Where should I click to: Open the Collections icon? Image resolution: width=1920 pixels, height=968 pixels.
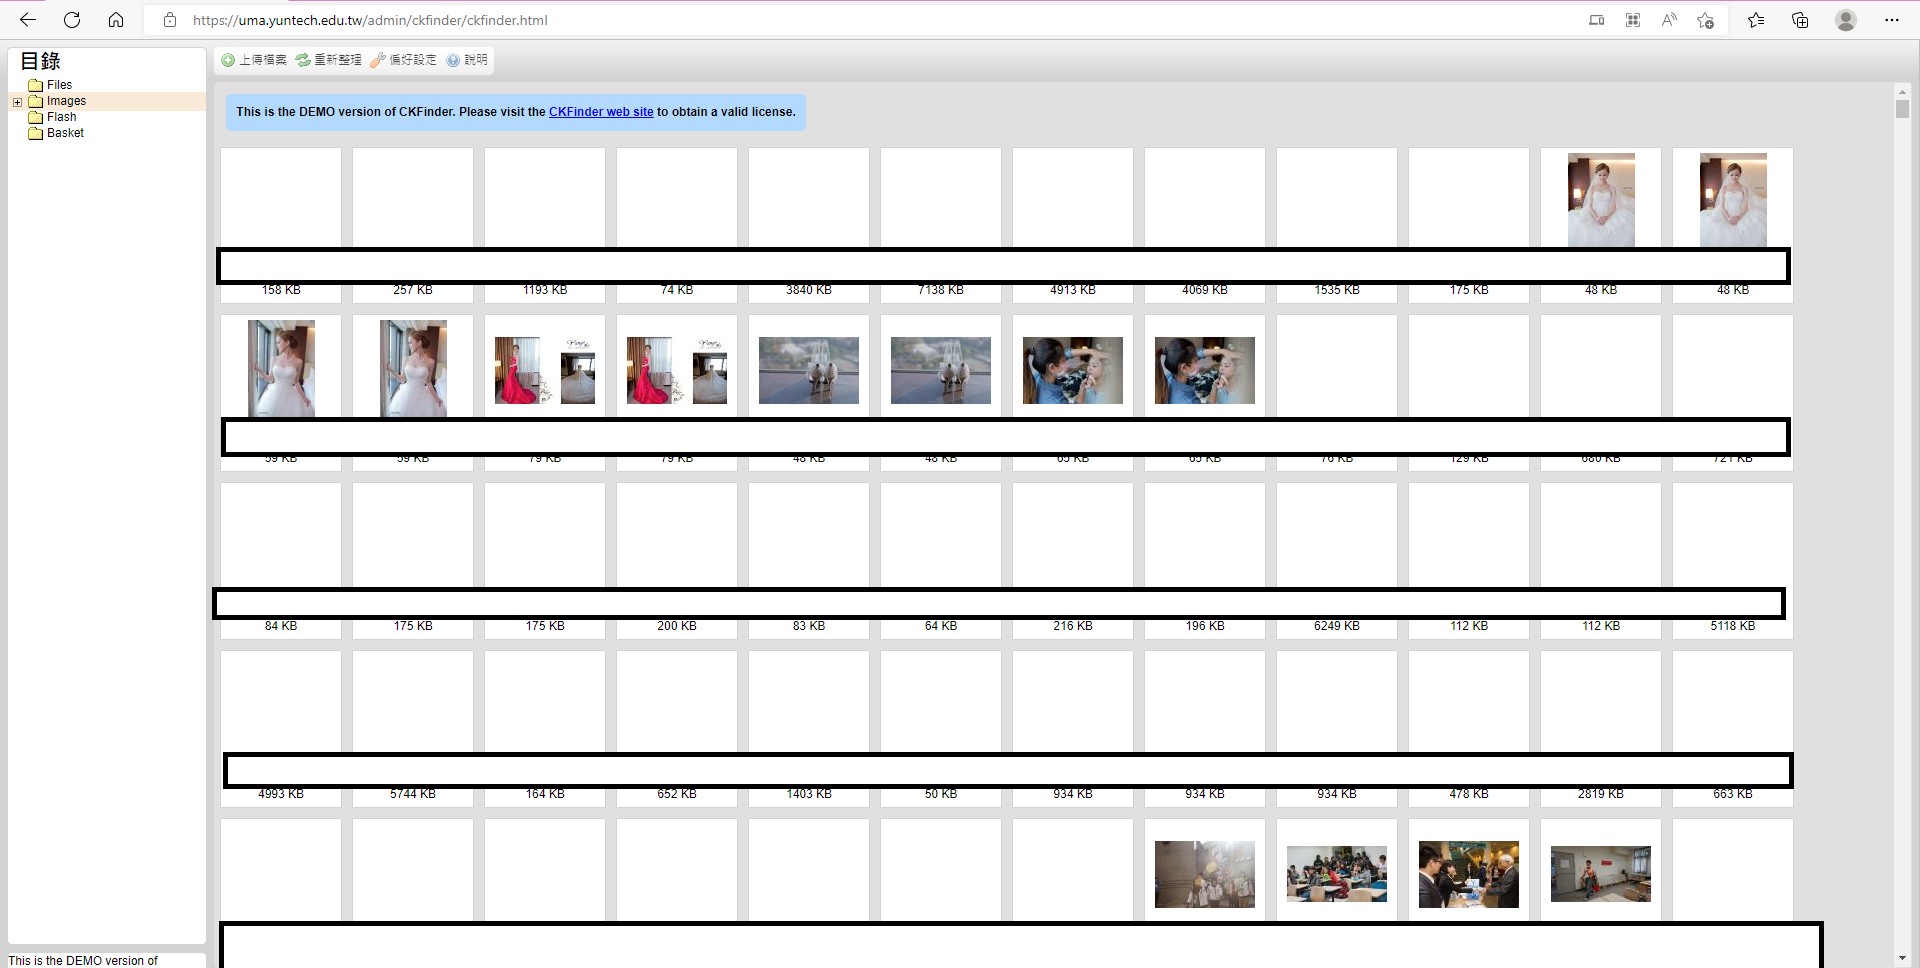point(1800,20)
